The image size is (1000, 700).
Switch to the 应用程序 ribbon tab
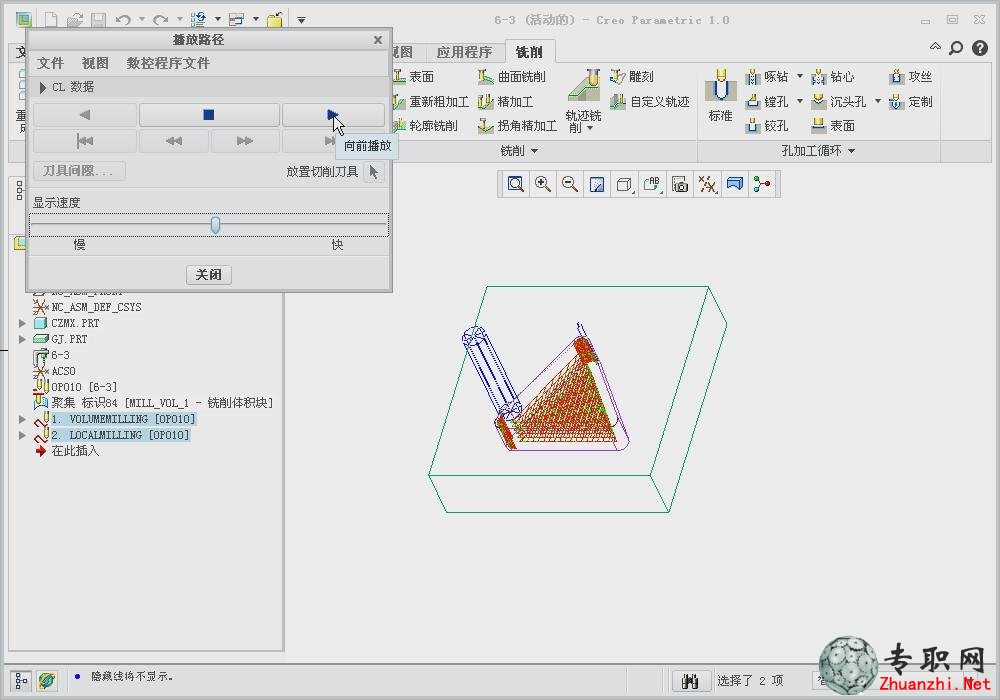pos(464,52)
